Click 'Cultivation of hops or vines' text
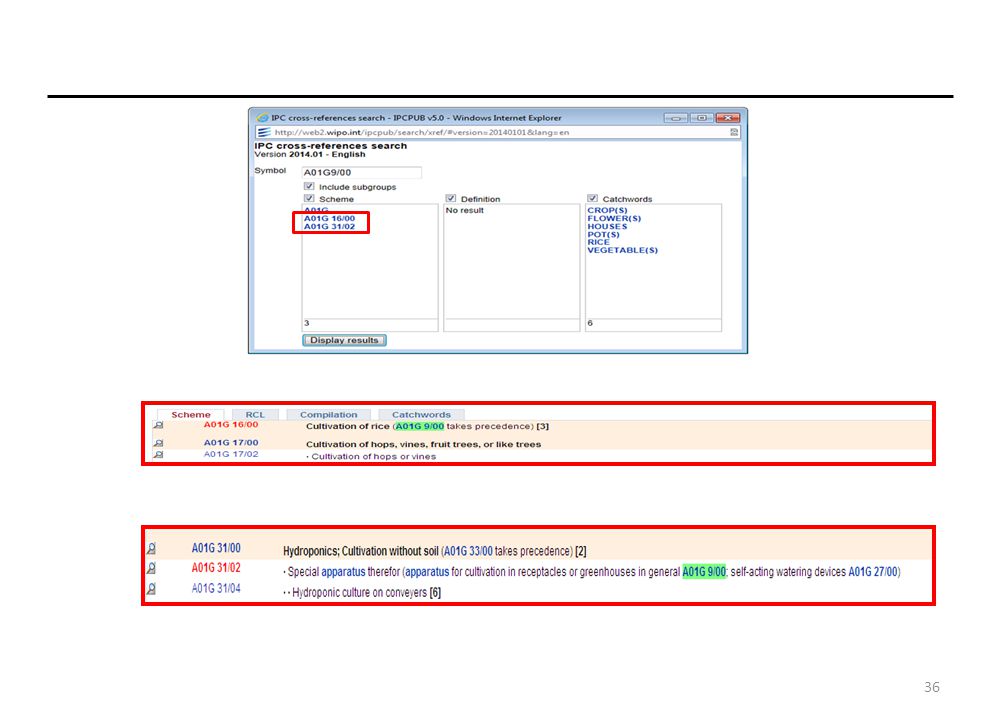The height and width of the screenshot is (720, 1000). (374, 457)
